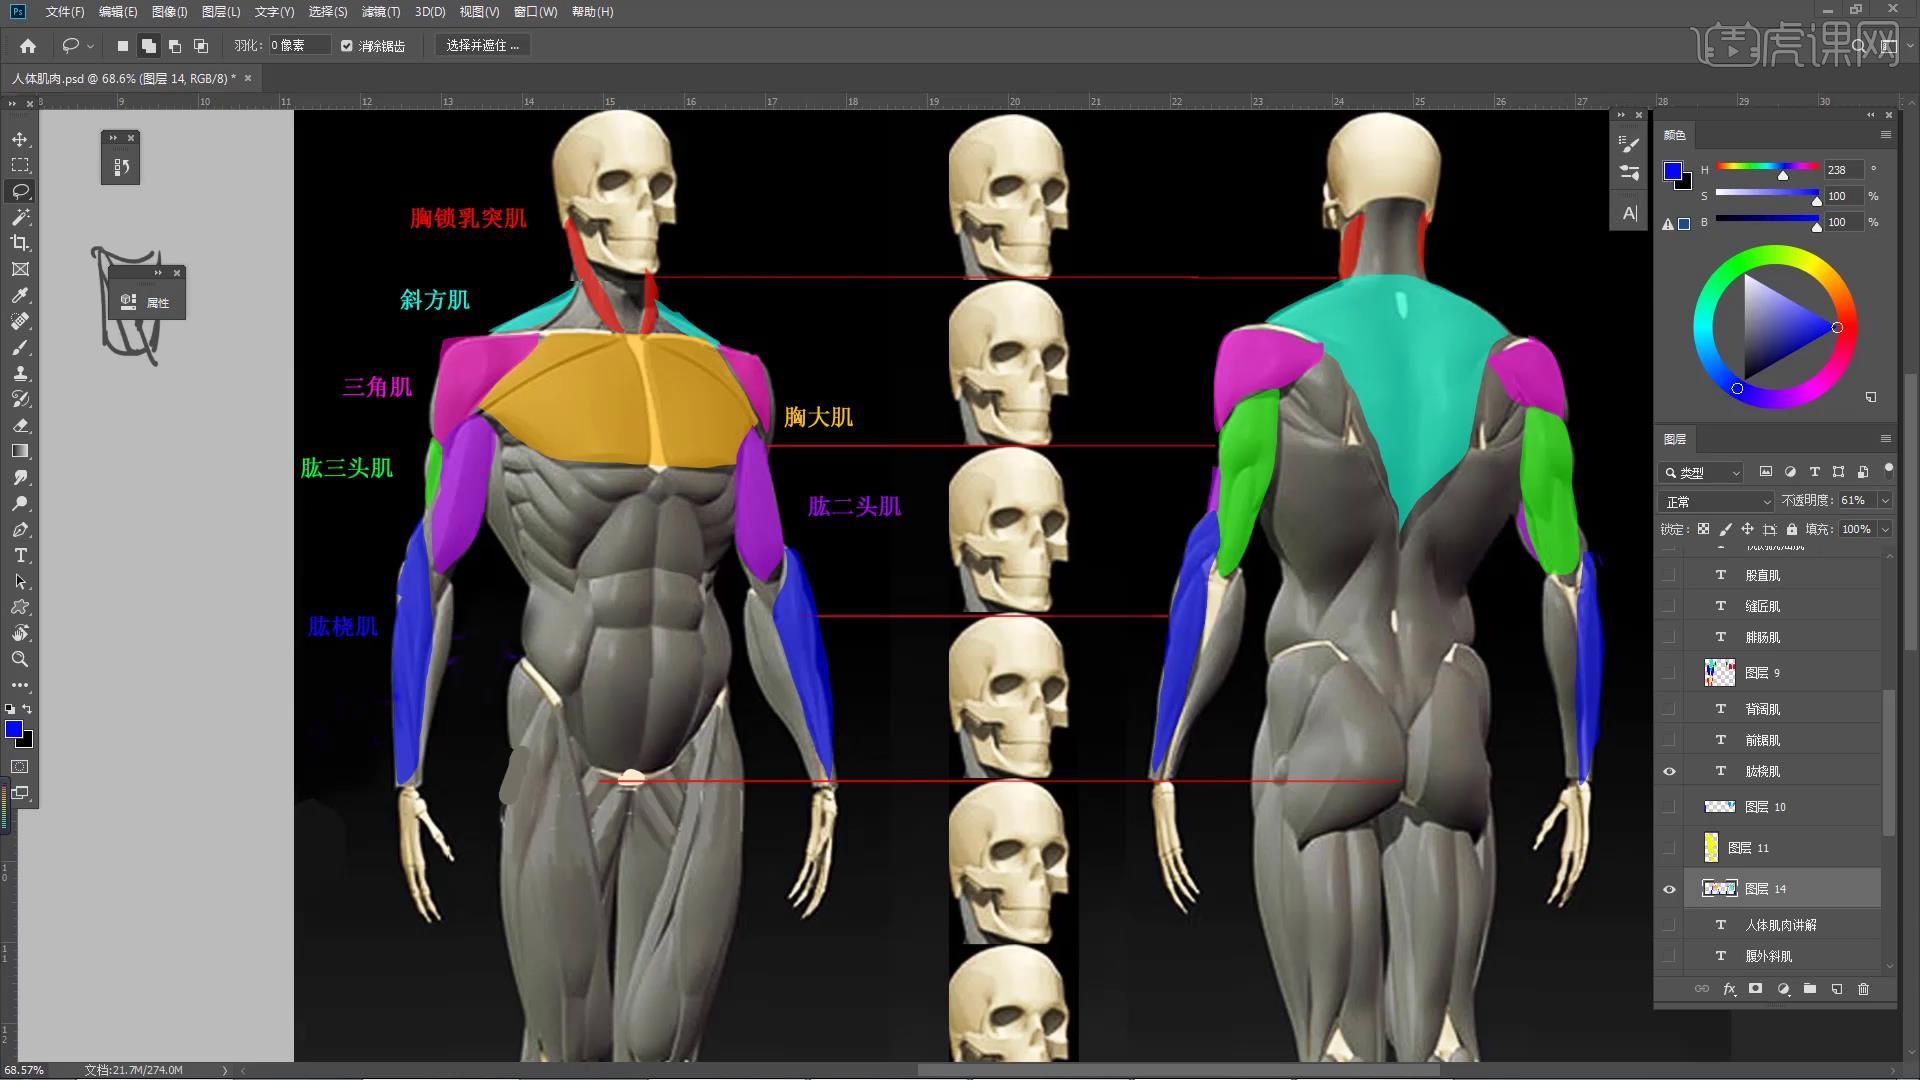Click the 选择并遮住 button

482,46
